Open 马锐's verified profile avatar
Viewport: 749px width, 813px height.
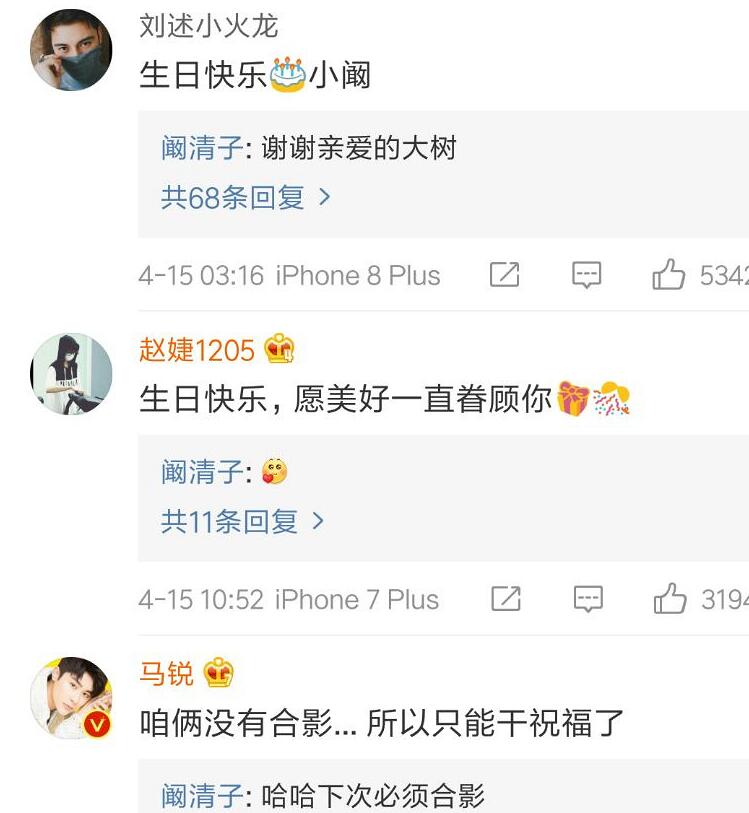pyautogui.click(x=71, y=698)
